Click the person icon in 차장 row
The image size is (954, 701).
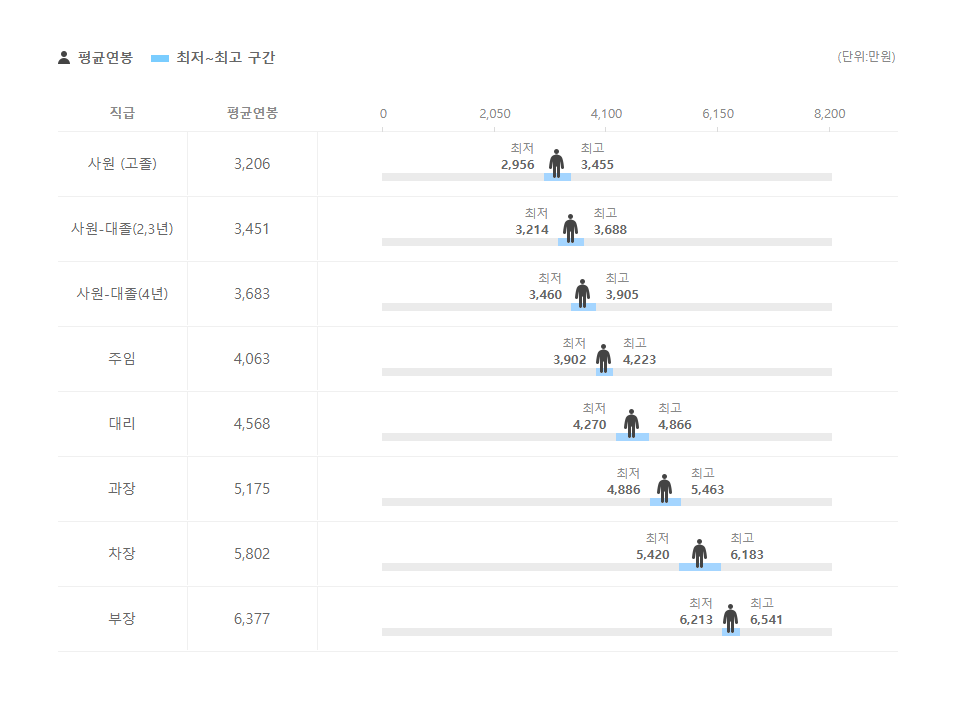pyautogui.click(x=699, y=553)
